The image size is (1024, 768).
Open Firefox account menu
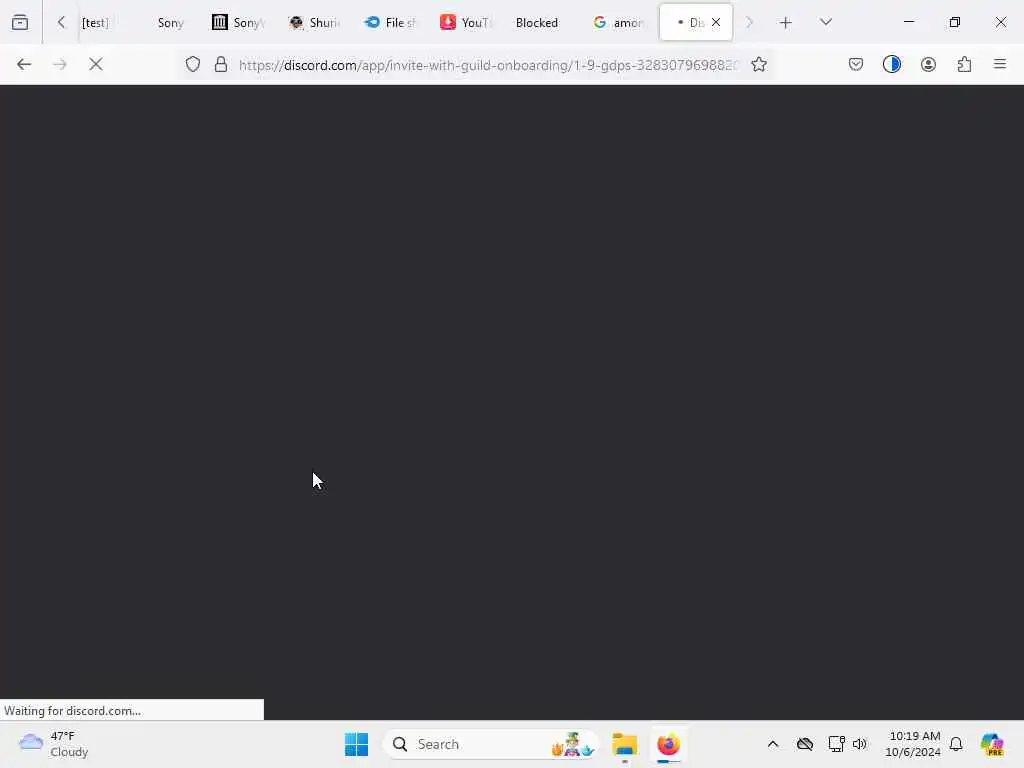pos(928,64)
